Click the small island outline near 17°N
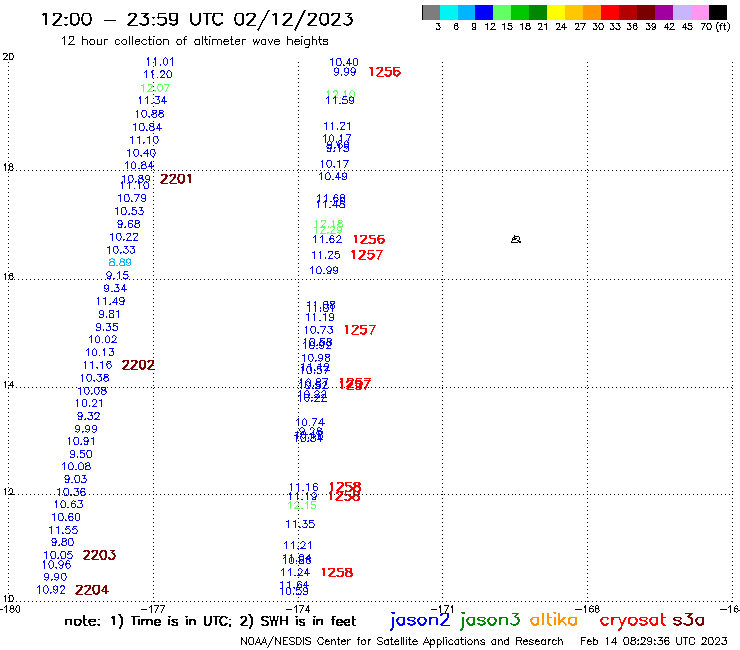Screen dimensions: 740x650 click(x=516, y=240)
